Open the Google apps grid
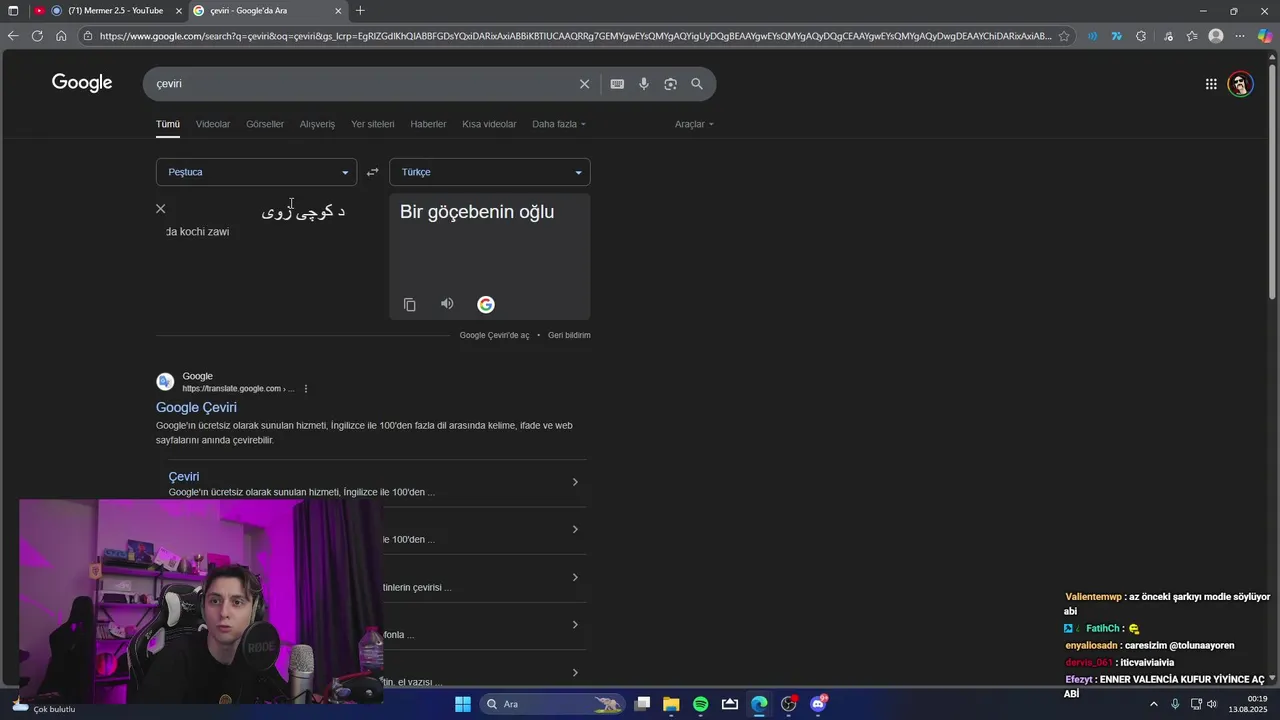The image size is (1280, 720). point(1211,84)
